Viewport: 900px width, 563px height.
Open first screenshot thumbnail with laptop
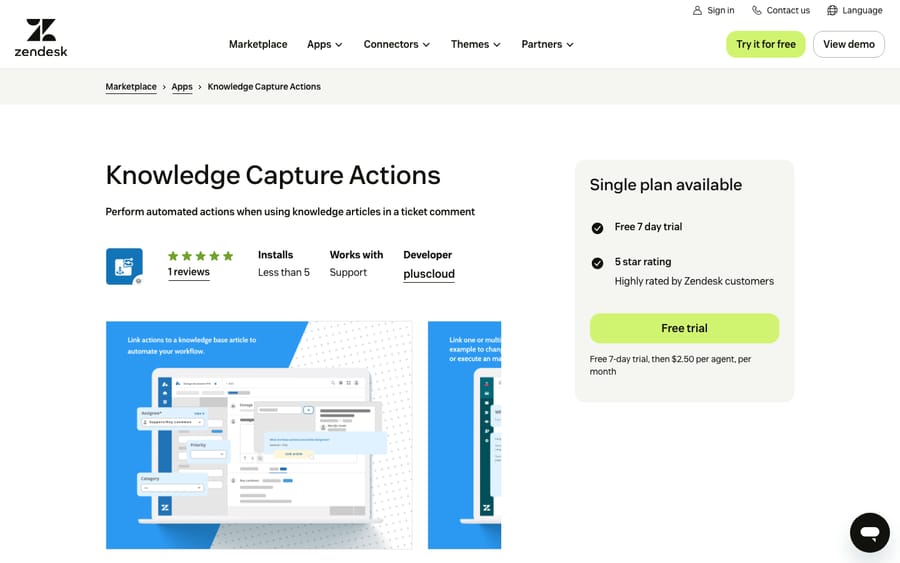[x=259, y=435]
